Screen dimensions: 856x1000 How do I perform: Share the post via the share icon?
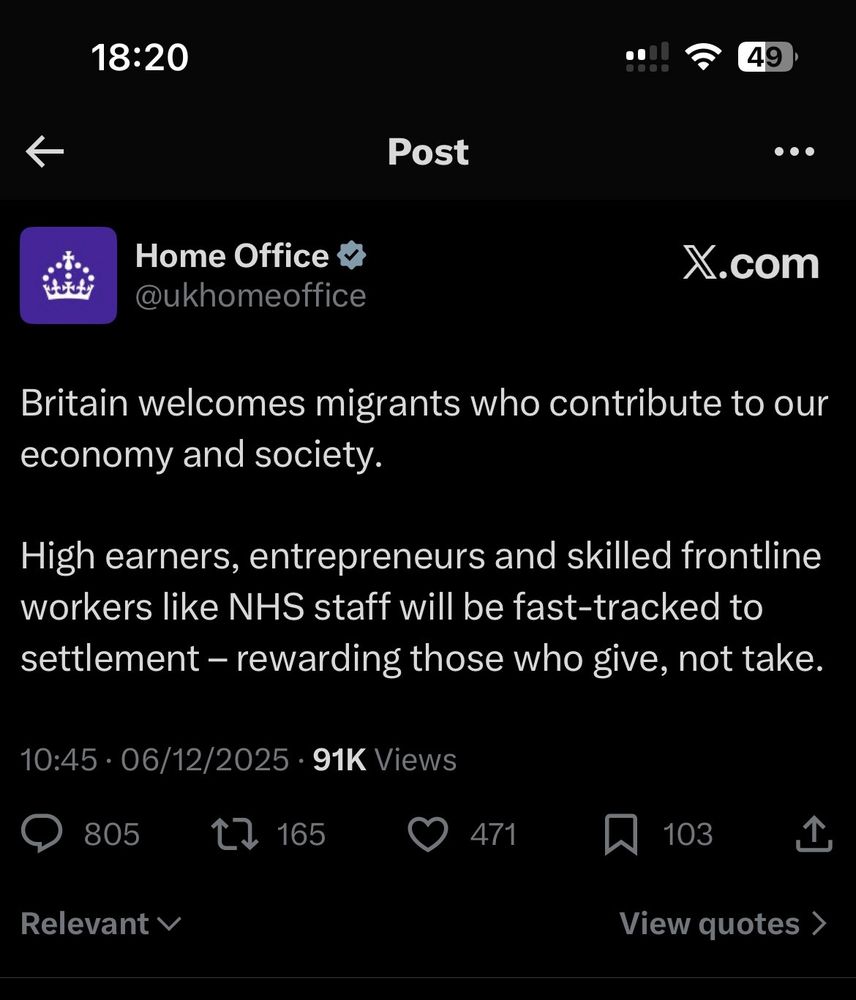pos(816,834)
